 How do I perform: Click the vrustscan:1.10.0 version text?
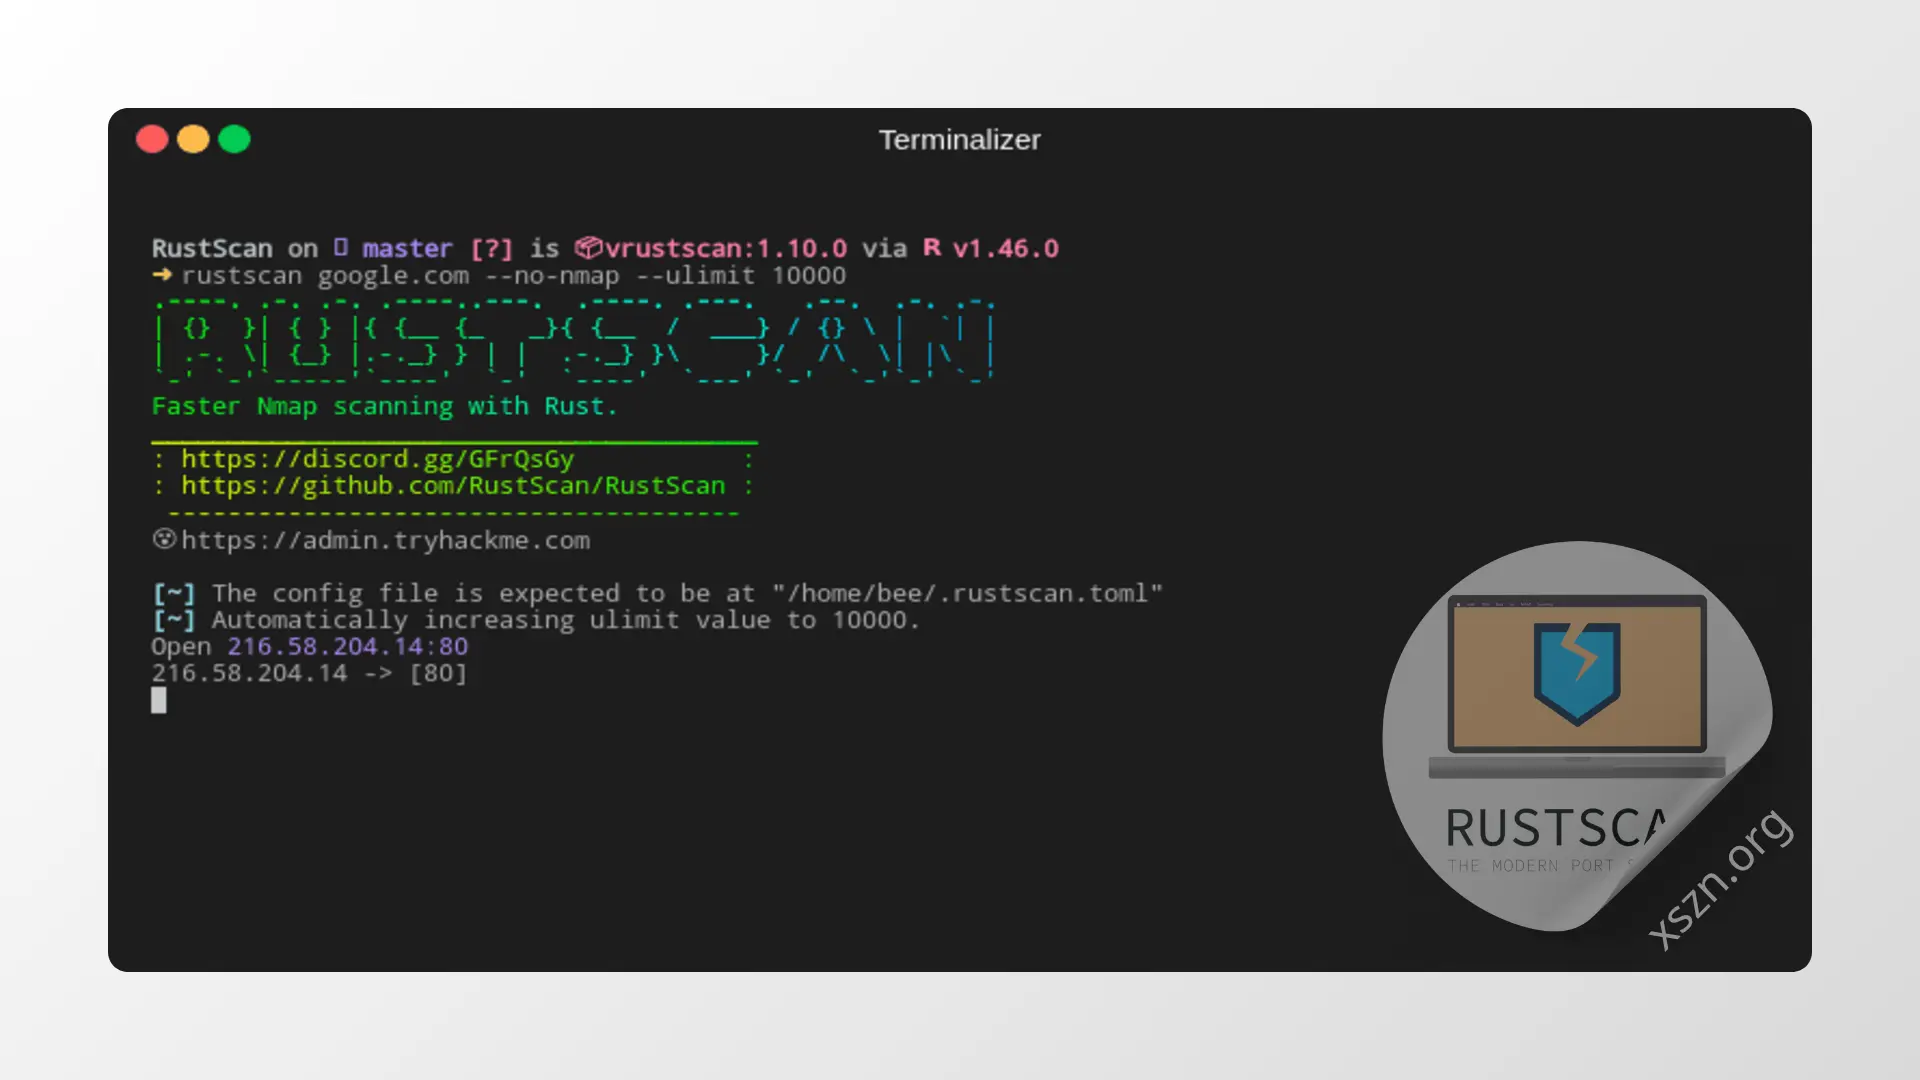click(726, 248)
